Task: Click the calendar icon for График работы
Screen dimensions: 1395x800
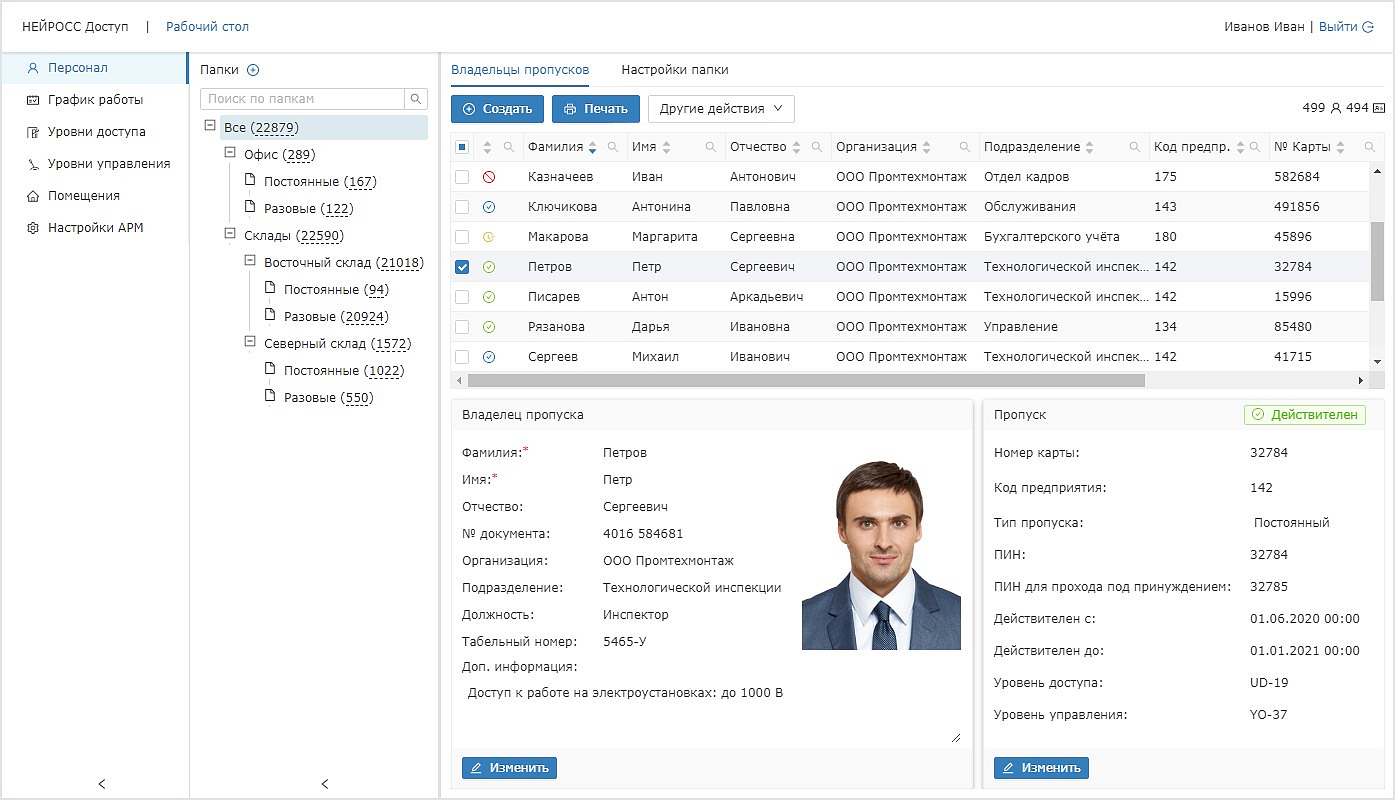Action: point(33,100)
